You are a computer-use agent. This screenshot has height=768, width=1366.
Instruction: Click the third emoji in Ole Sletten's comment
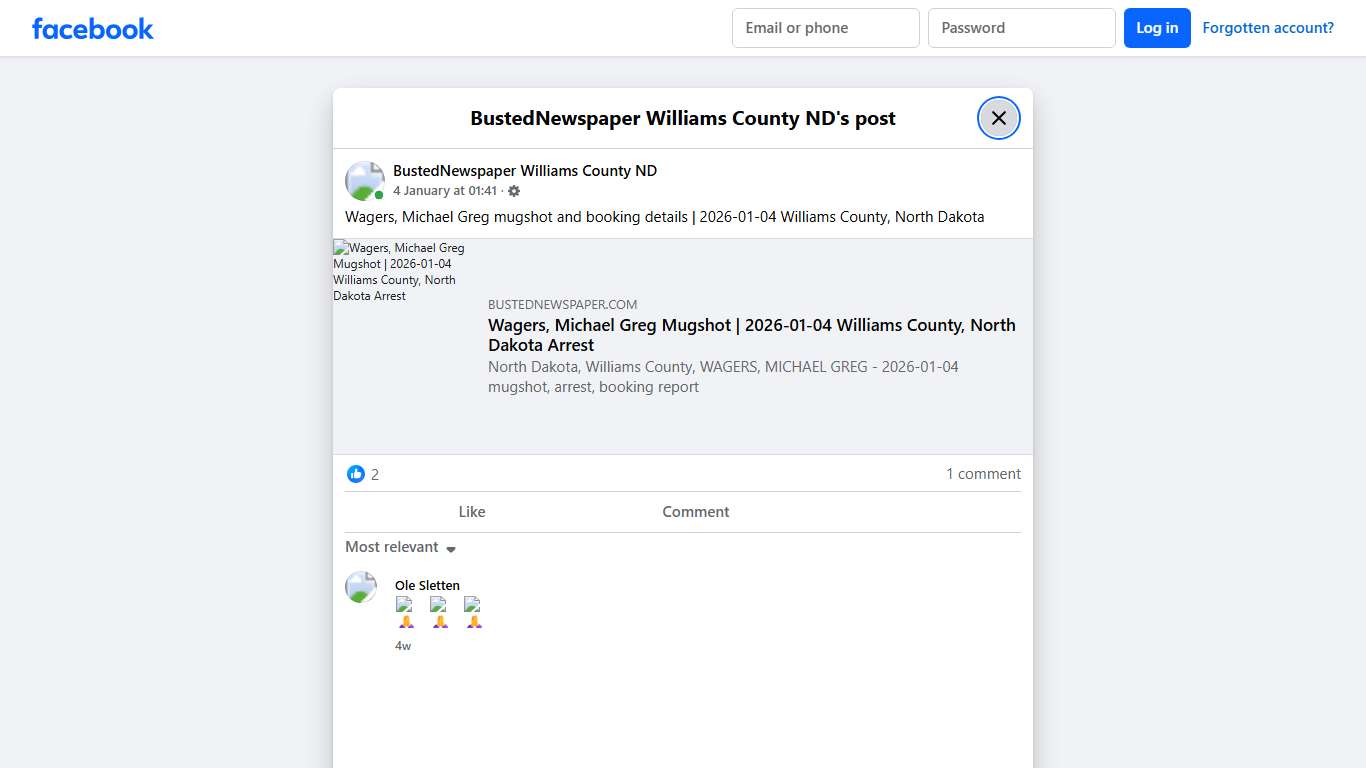(x=473, y=612)
